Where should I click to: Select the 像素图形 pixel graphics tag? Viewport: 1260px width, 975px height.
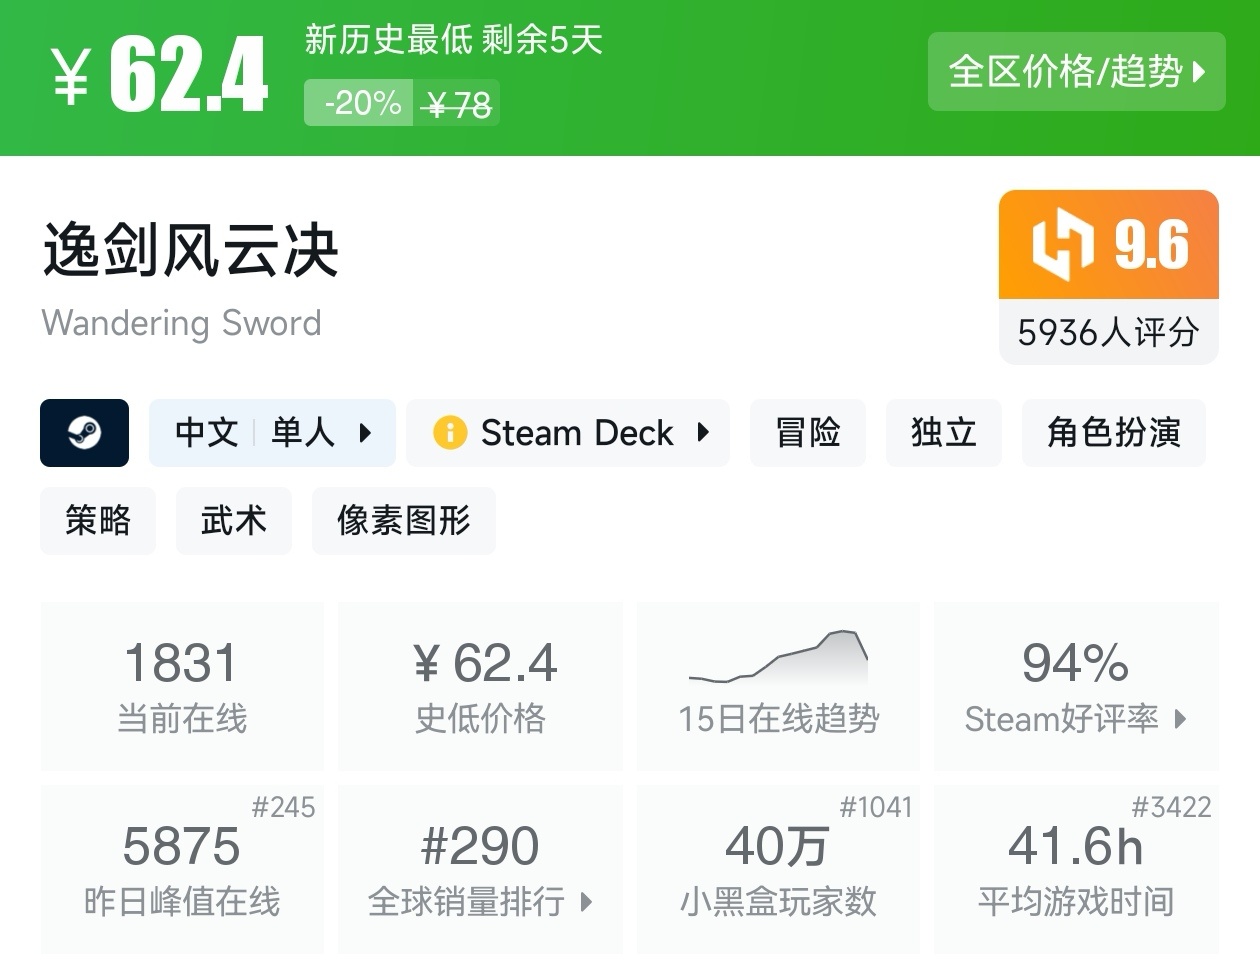pyautogui.click(x=403, y=521)
